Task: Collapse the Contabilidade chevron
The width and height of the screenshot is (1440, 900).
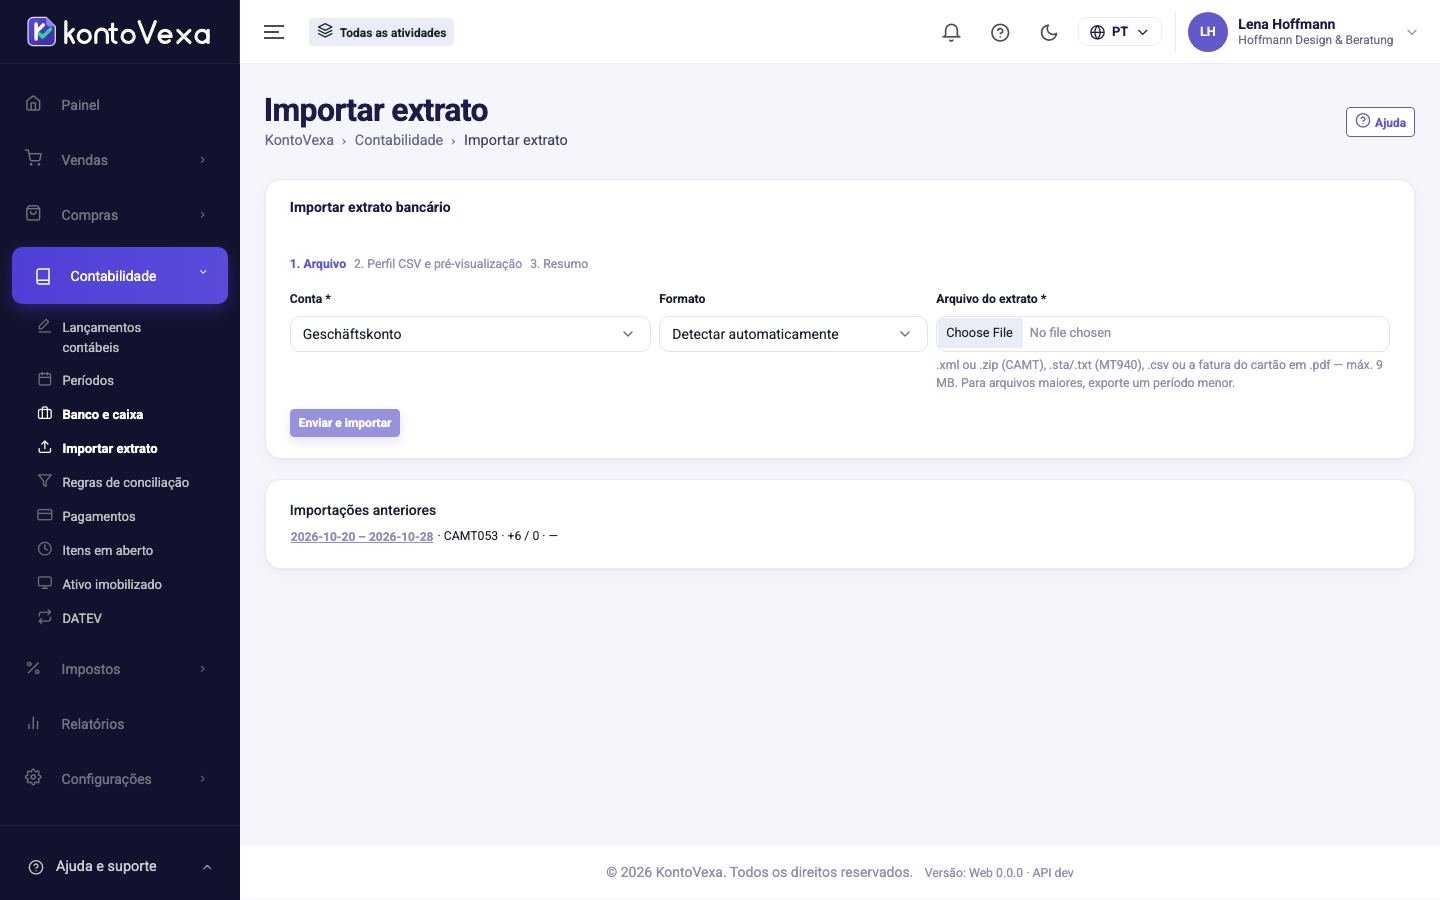Action: (x=203, y=272)
